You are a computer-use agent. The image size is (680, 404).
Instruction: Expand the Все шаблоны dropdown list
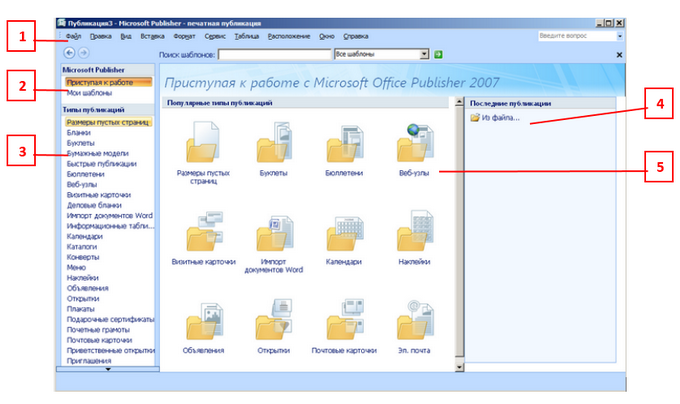[424, 54]
